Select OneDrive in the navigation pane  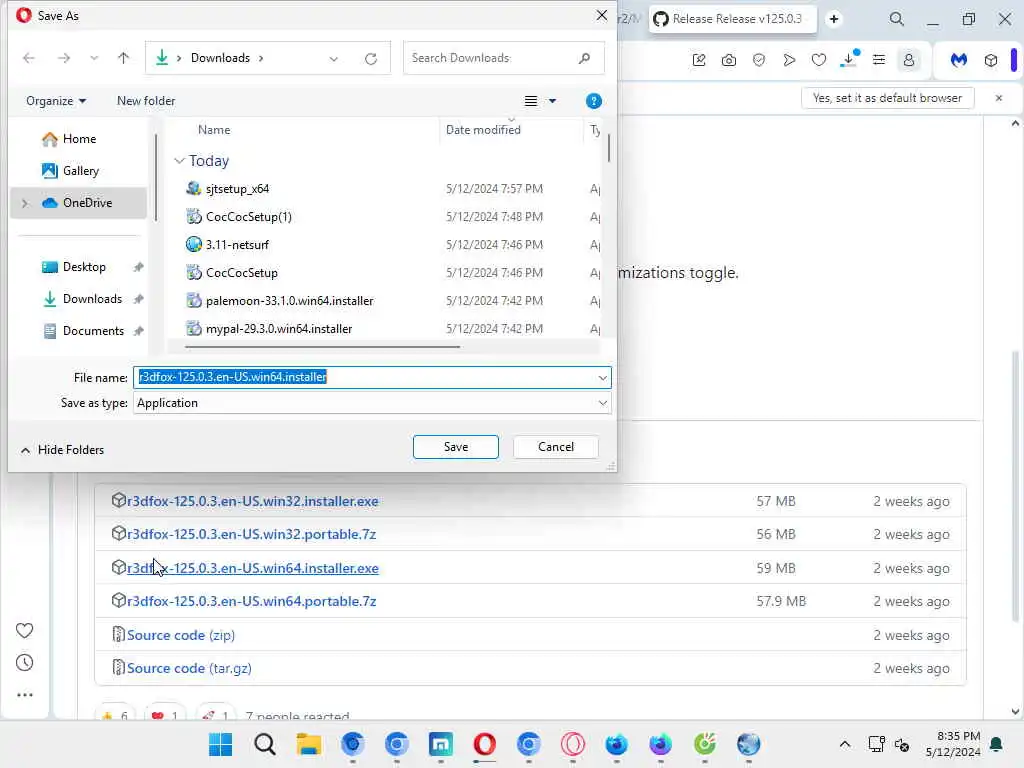[x=79, y=203]
